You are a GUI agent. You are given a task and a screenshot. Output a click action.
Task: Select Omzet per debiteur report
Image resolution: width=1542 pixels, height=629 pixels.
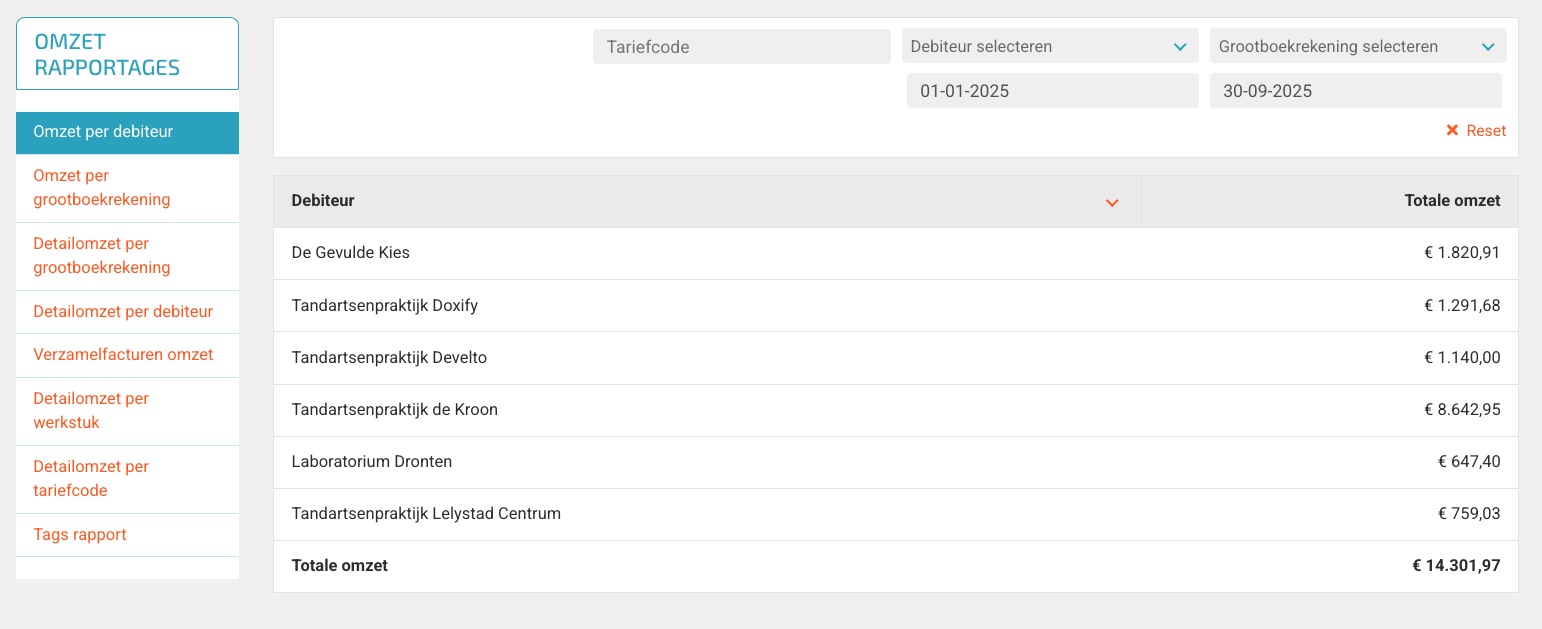(x=127, y=132)
